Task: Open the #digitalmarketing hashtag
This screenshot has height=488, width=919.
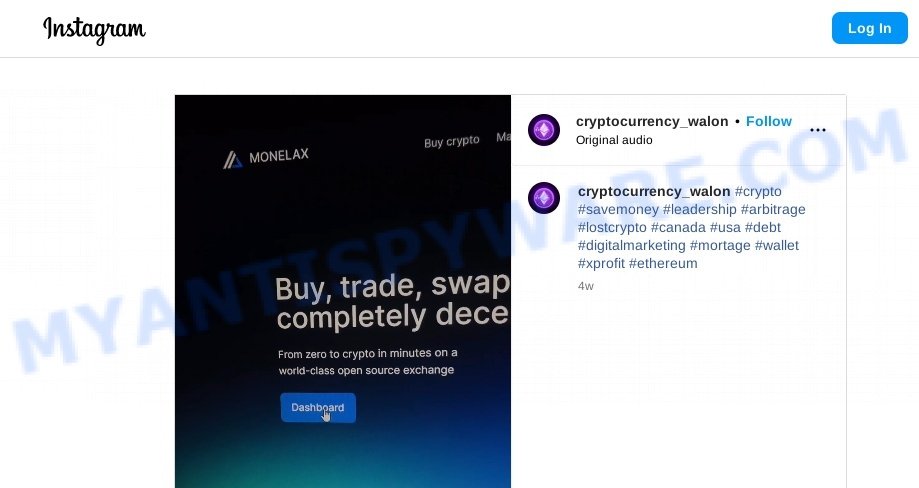Action: (x=632, y=245)
